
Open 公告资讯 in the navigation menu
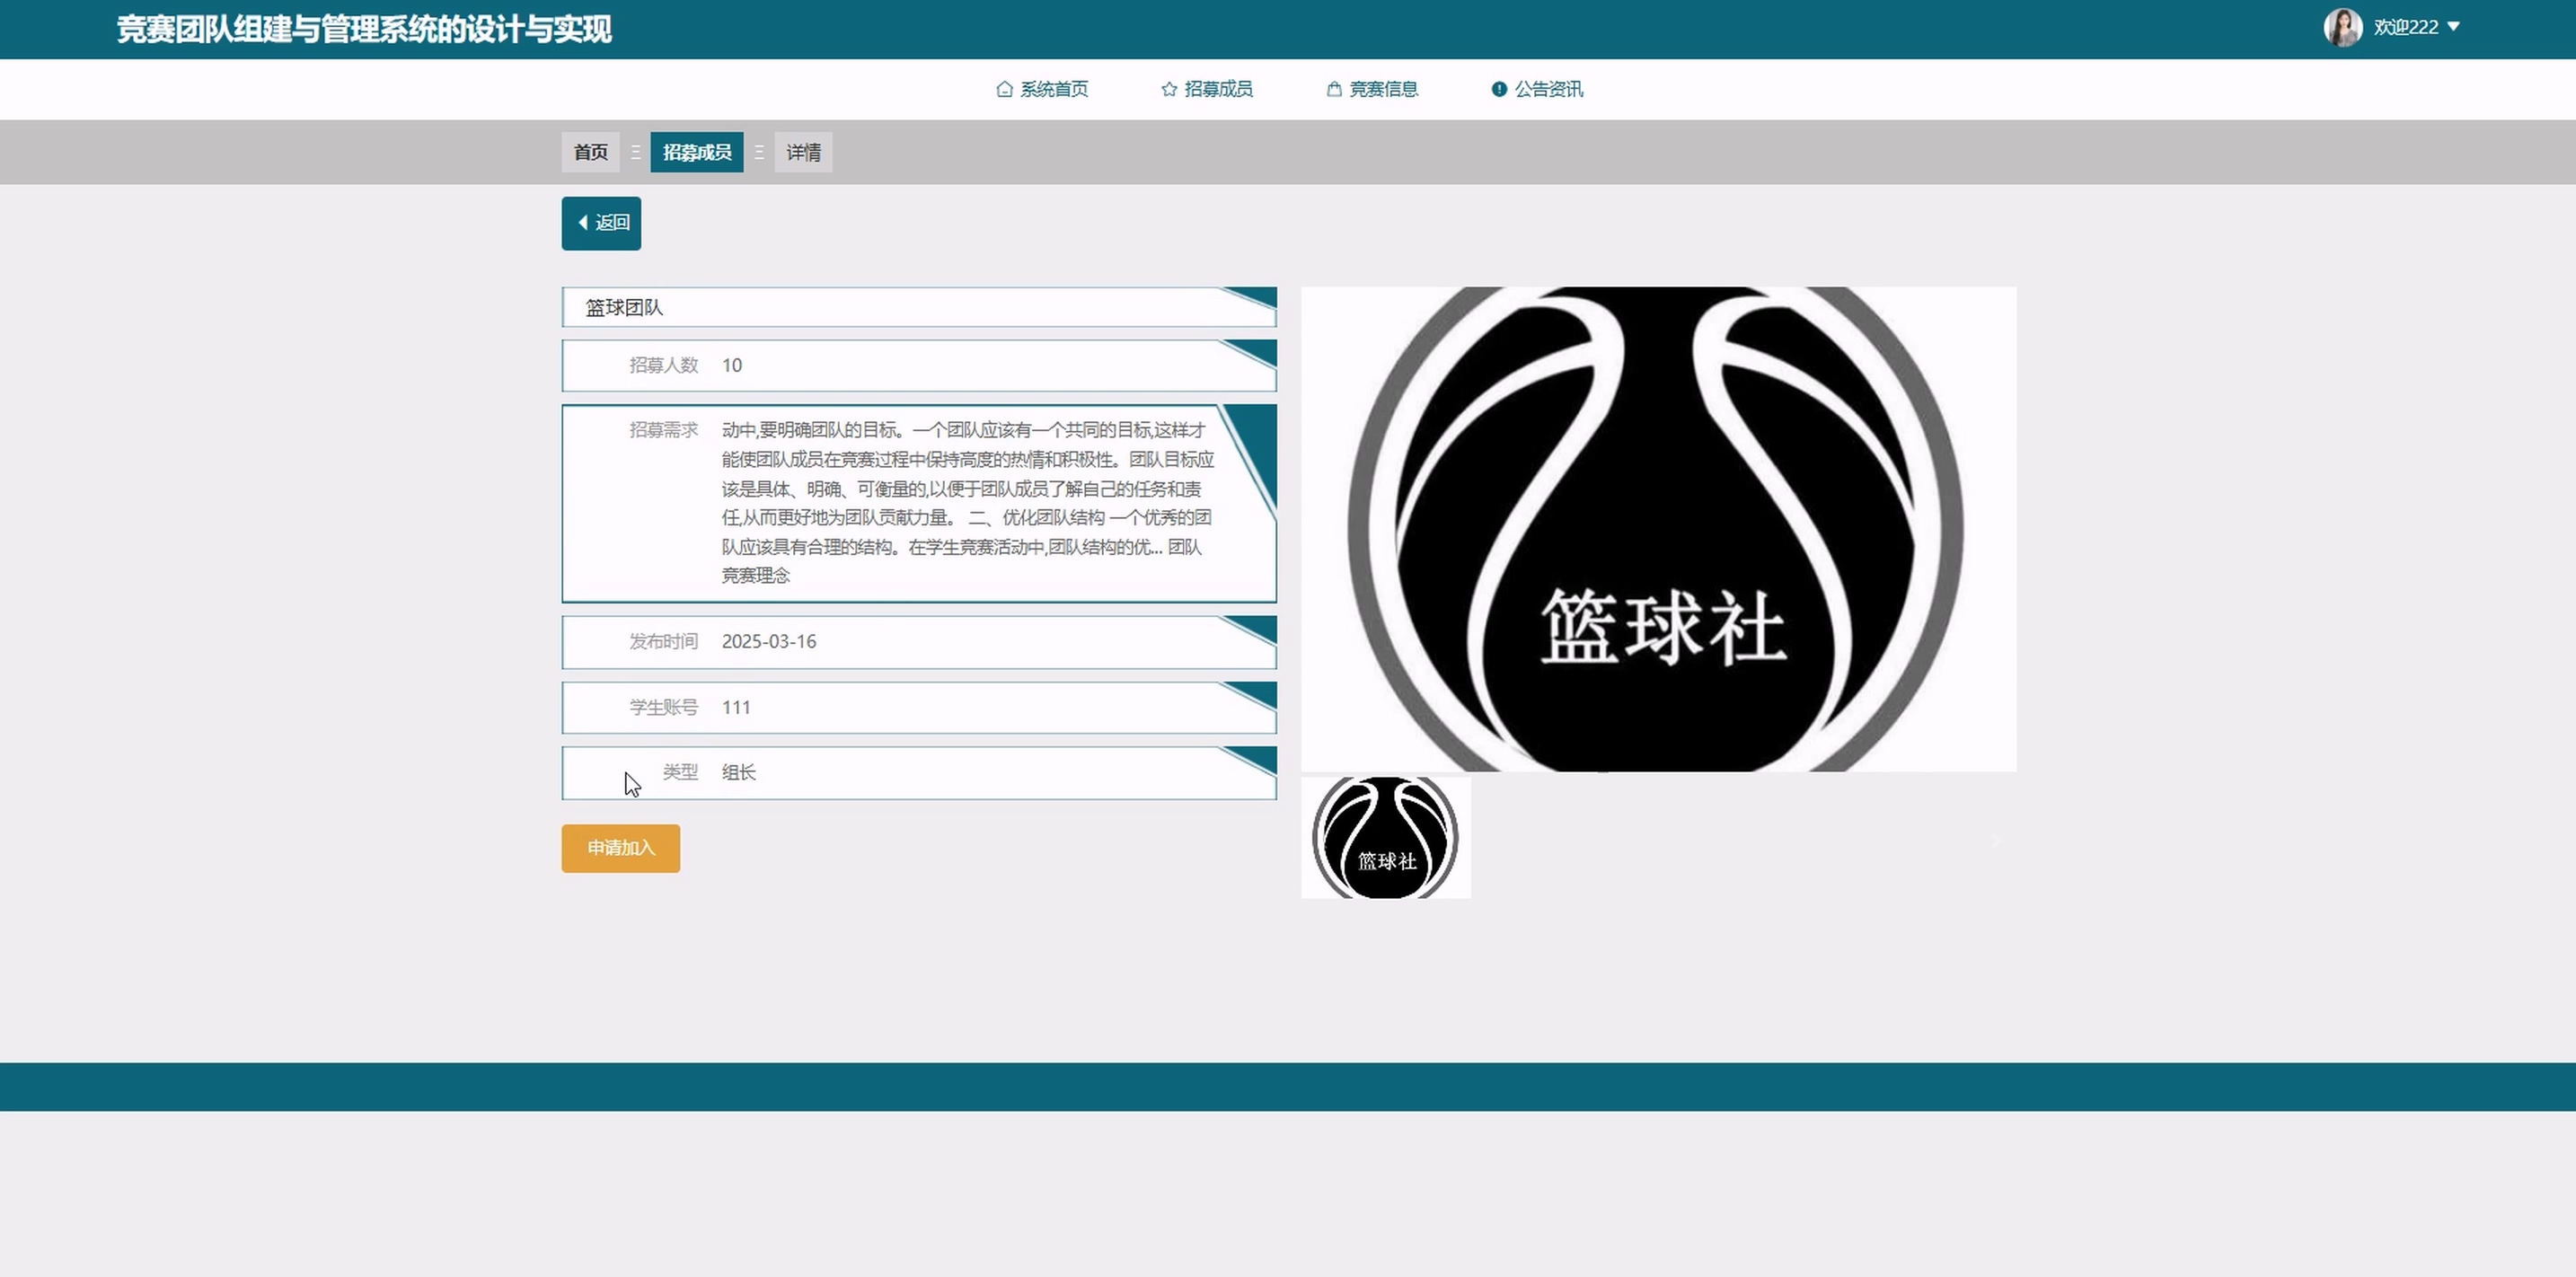pos(1548,89)
